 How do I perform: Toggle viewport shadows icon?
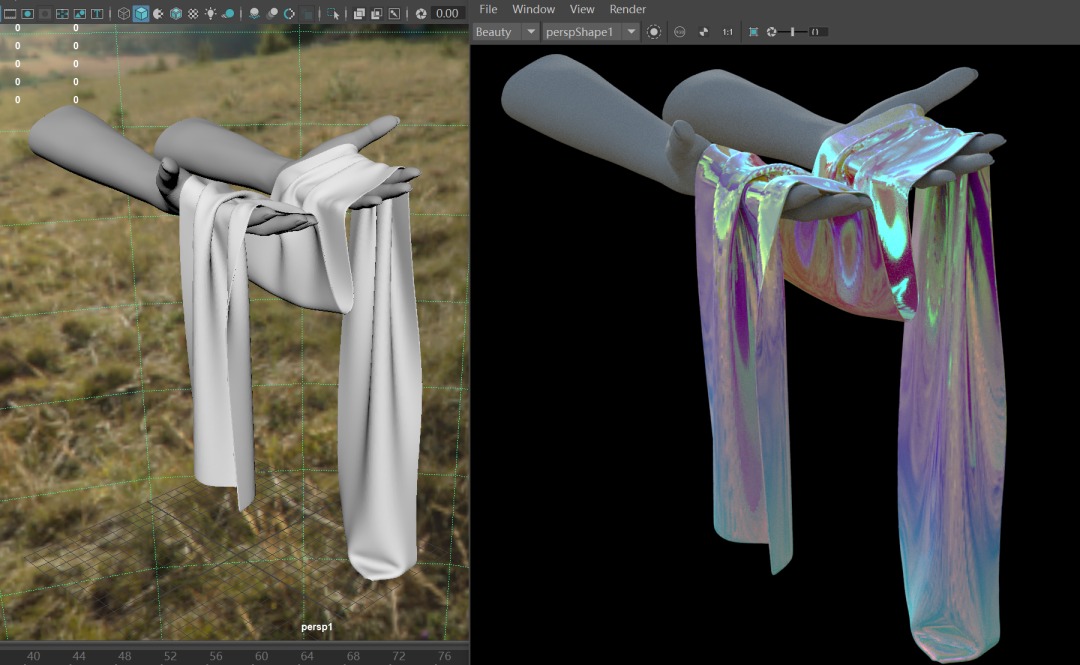(228, 13)
